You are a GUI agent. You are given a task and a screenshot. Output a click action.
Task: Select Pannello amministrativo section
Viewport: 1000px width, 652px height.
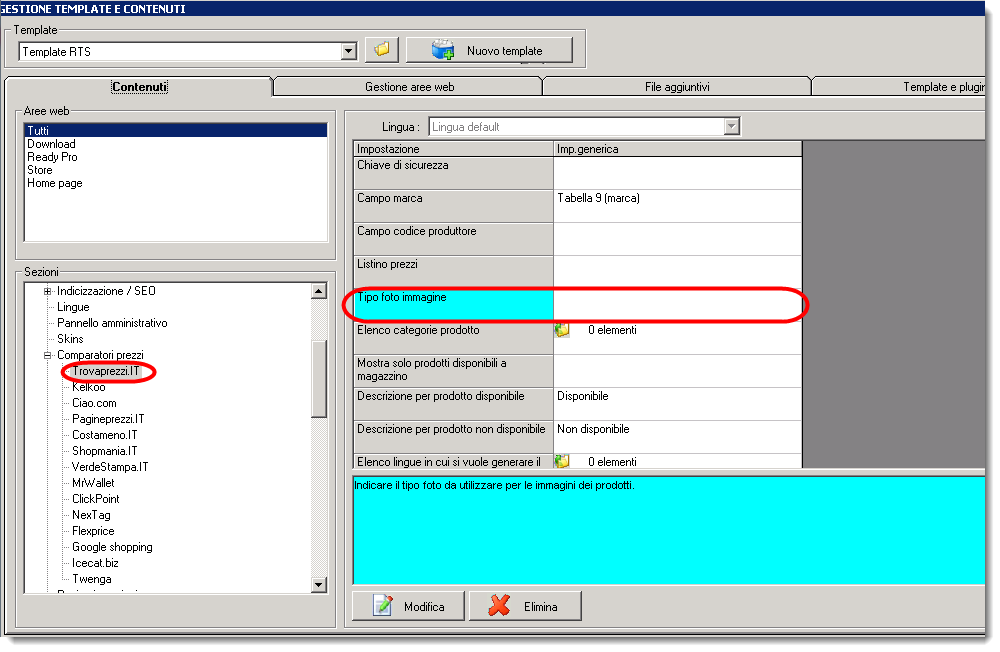coord(112,323)
